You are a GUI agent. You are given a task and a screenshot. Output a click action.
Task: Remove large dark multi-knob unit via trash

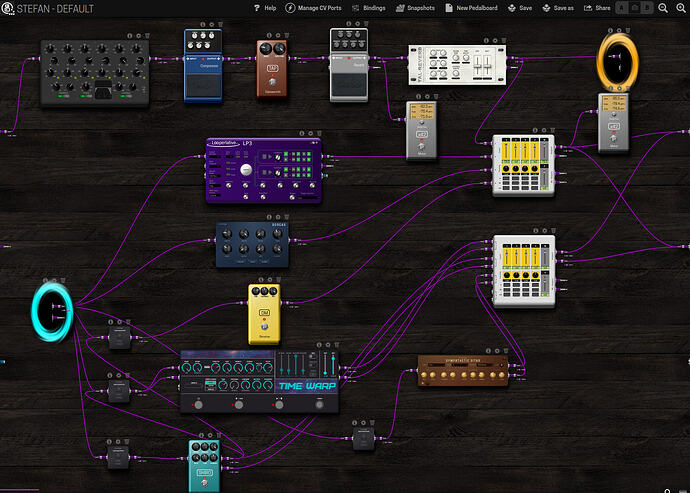tap(147, 36)
